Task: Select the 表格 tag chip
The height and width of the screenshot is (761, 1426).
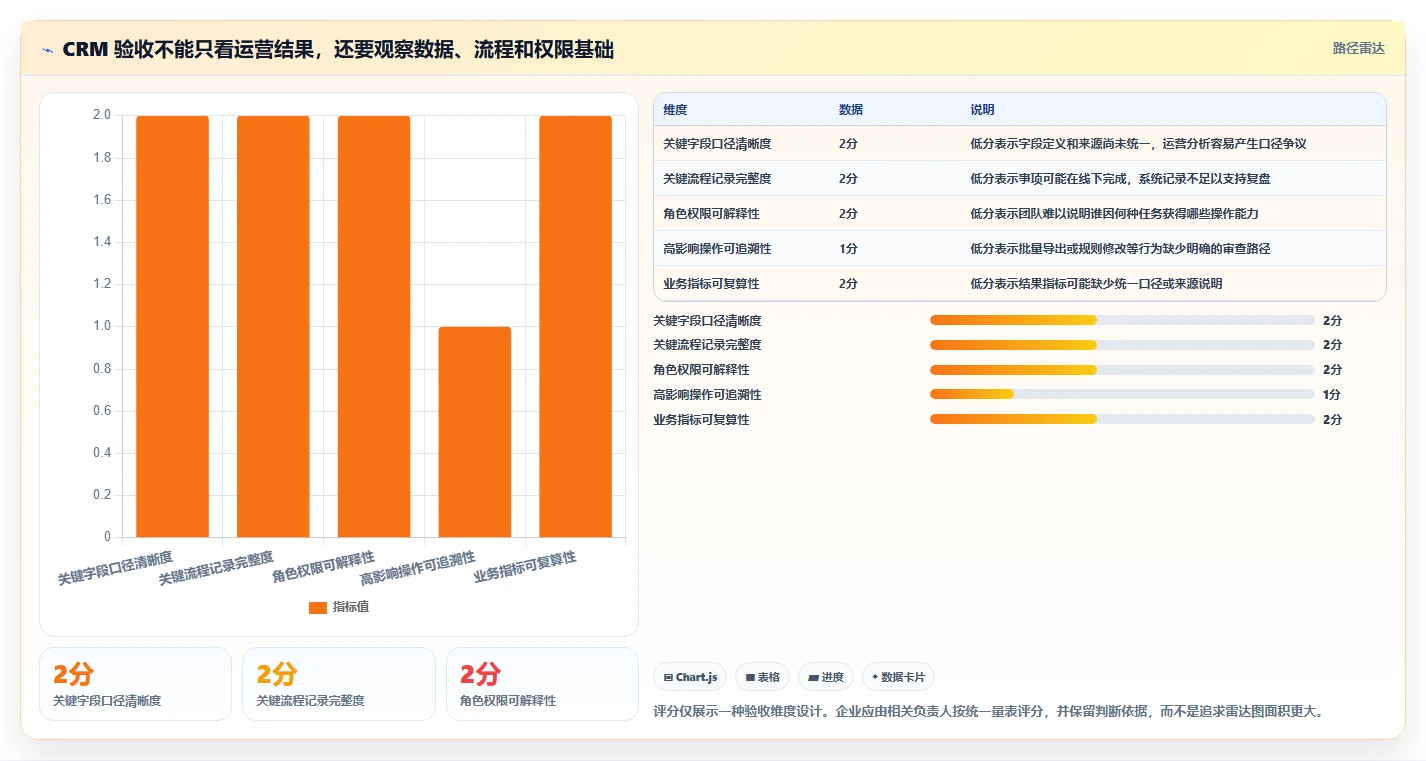Action: 762,677
